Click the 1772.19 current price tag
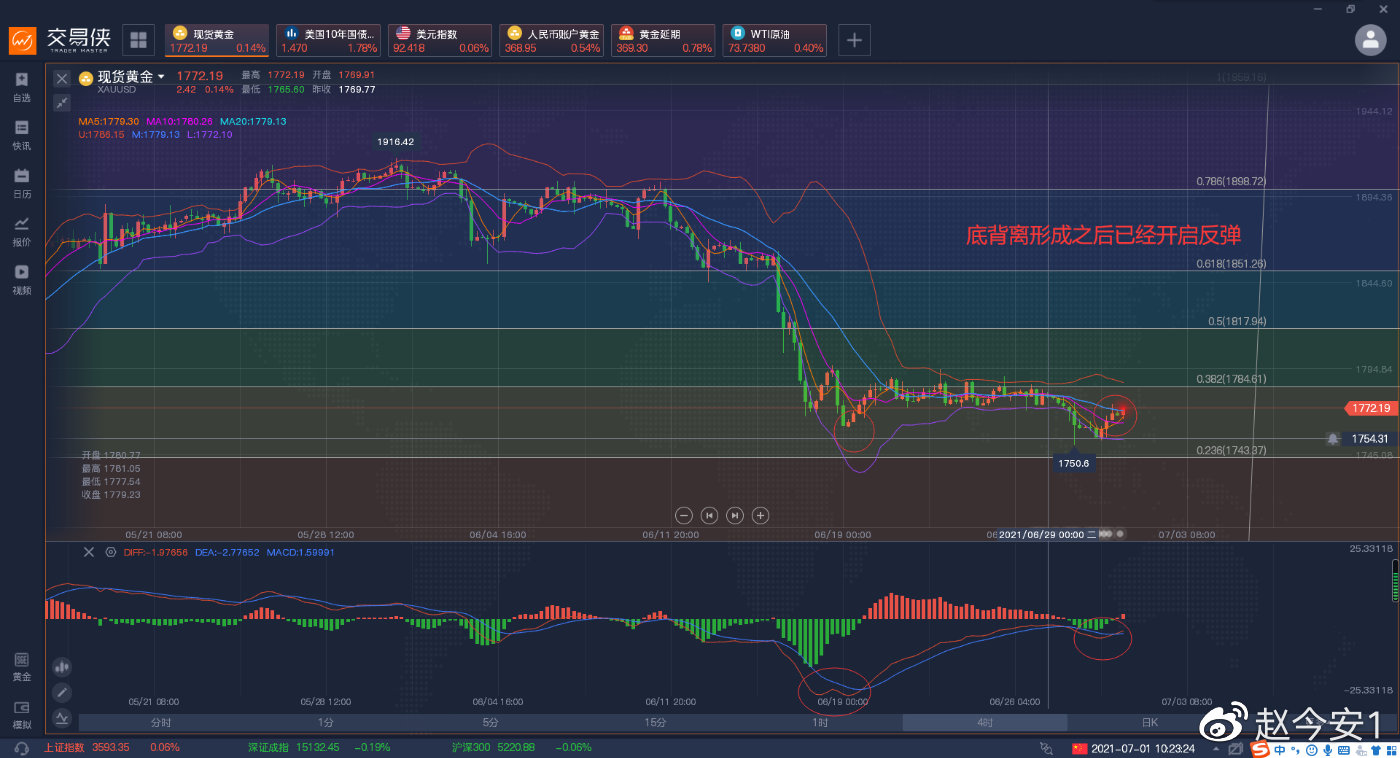 point(1370,408)
